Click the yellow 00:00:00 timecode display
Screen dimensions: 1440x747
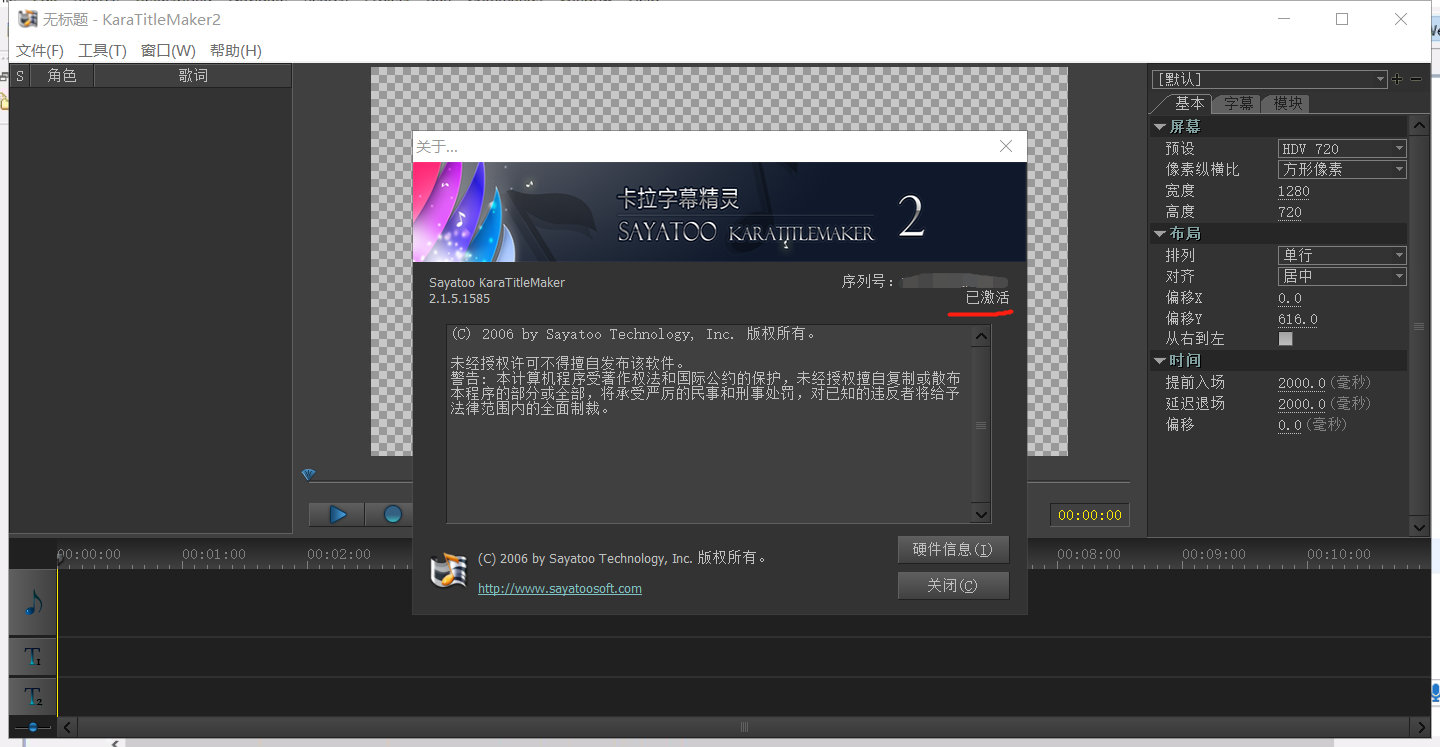tap(1090, 515)
